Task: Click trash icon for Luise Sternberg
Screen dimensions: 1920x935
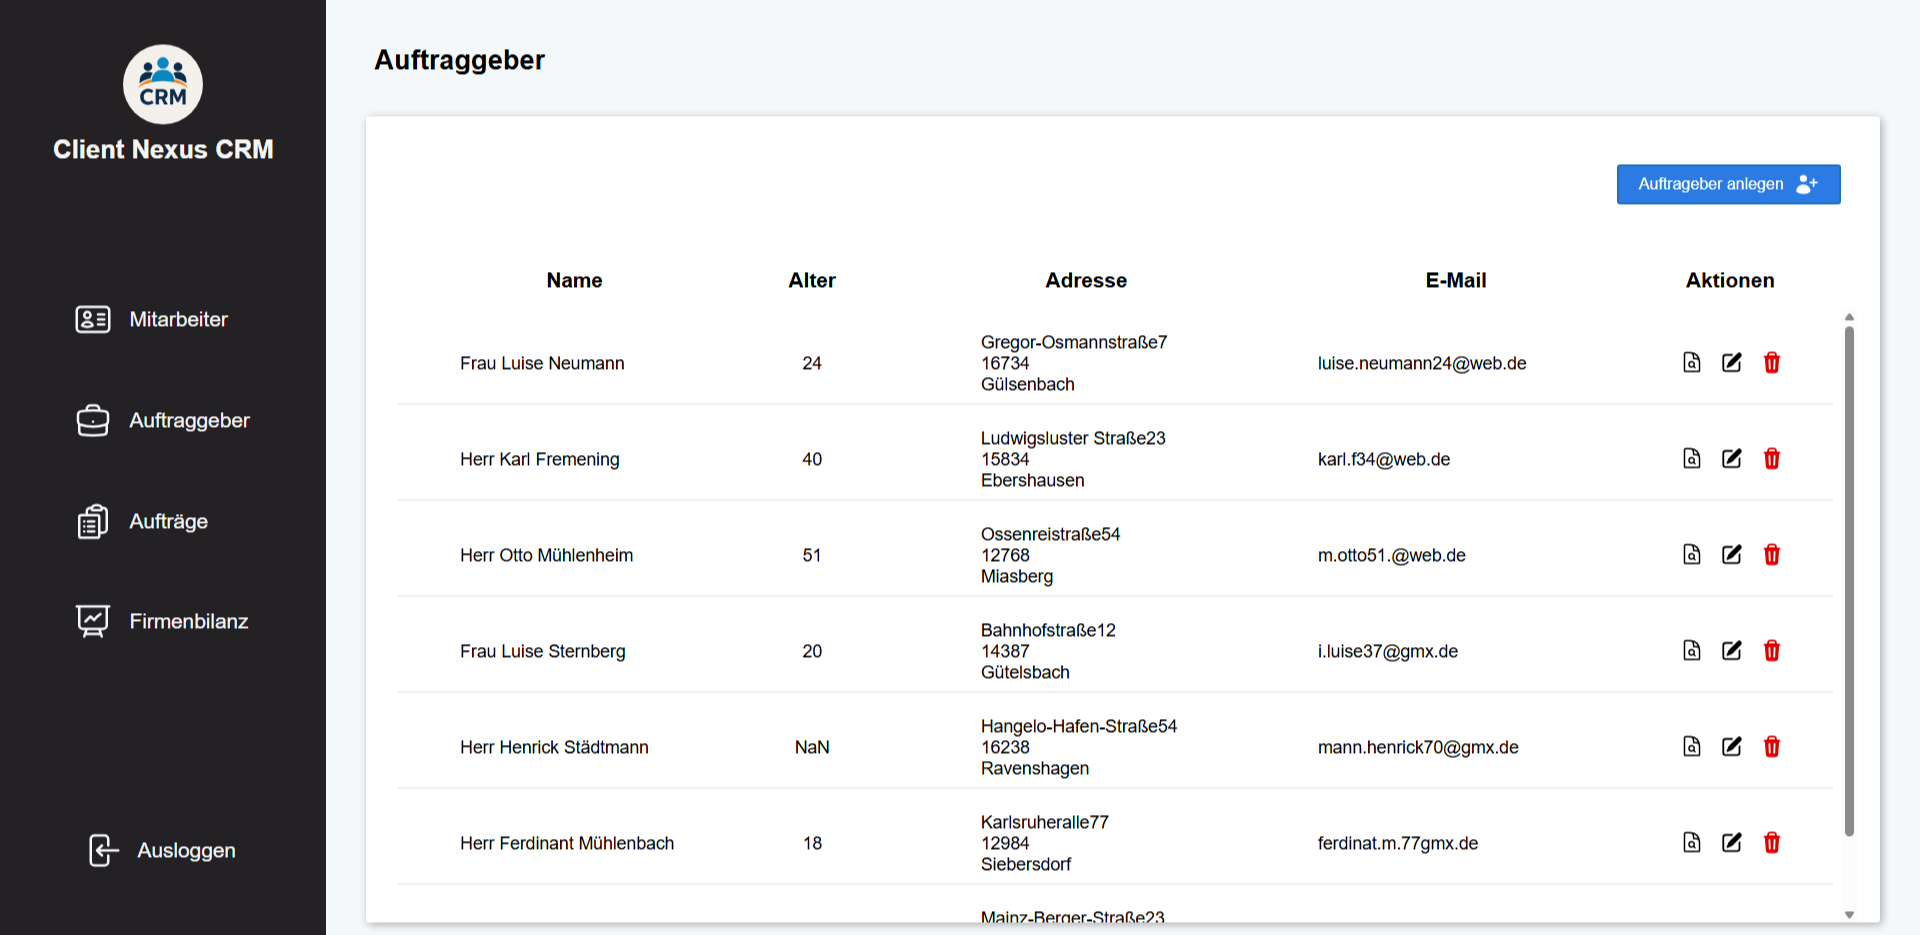Action: (1771, 651)
